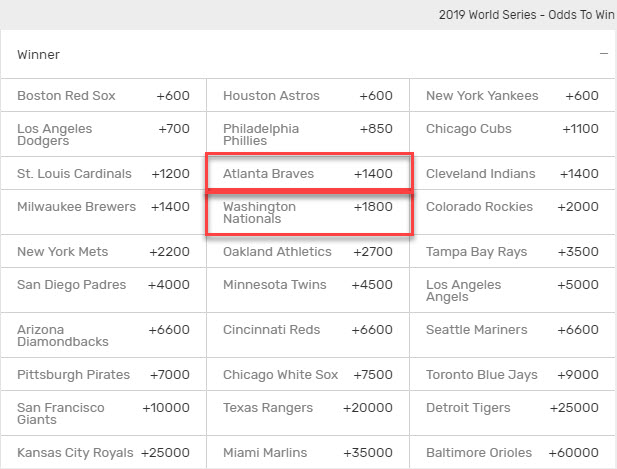Choose Milwaukee Brewers +1400 odds
The height and width of the screenshot is (469, 617).
click(x=103, y=207)
